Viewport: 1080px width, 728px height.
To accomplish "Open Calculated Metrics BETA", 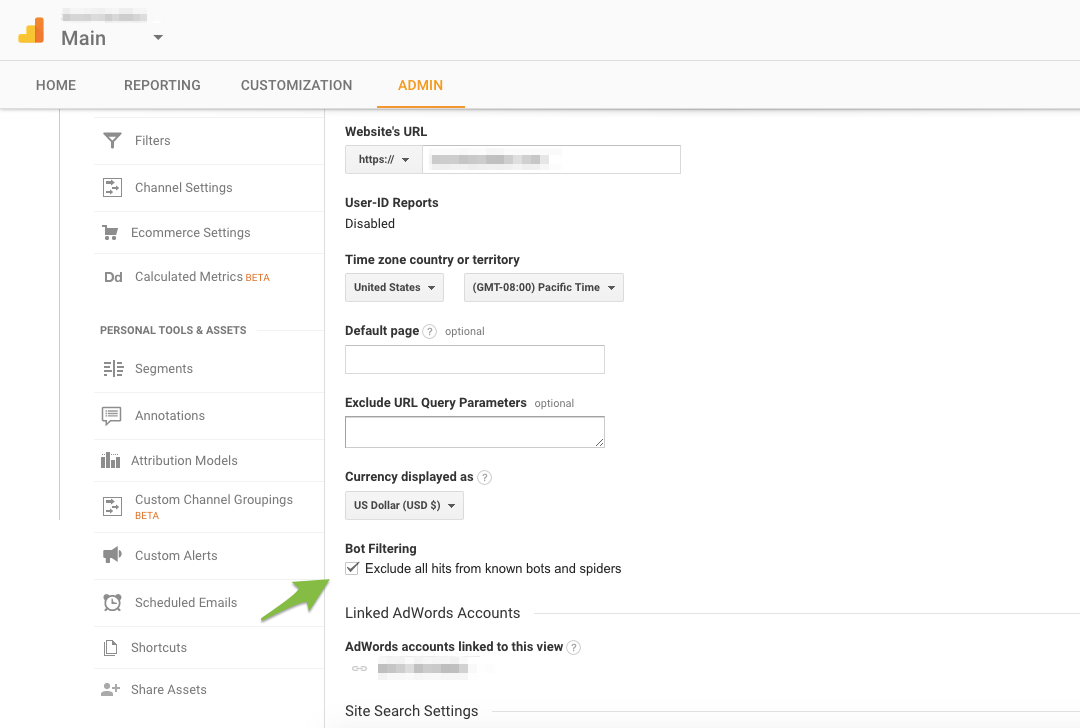I will [202, 277].
